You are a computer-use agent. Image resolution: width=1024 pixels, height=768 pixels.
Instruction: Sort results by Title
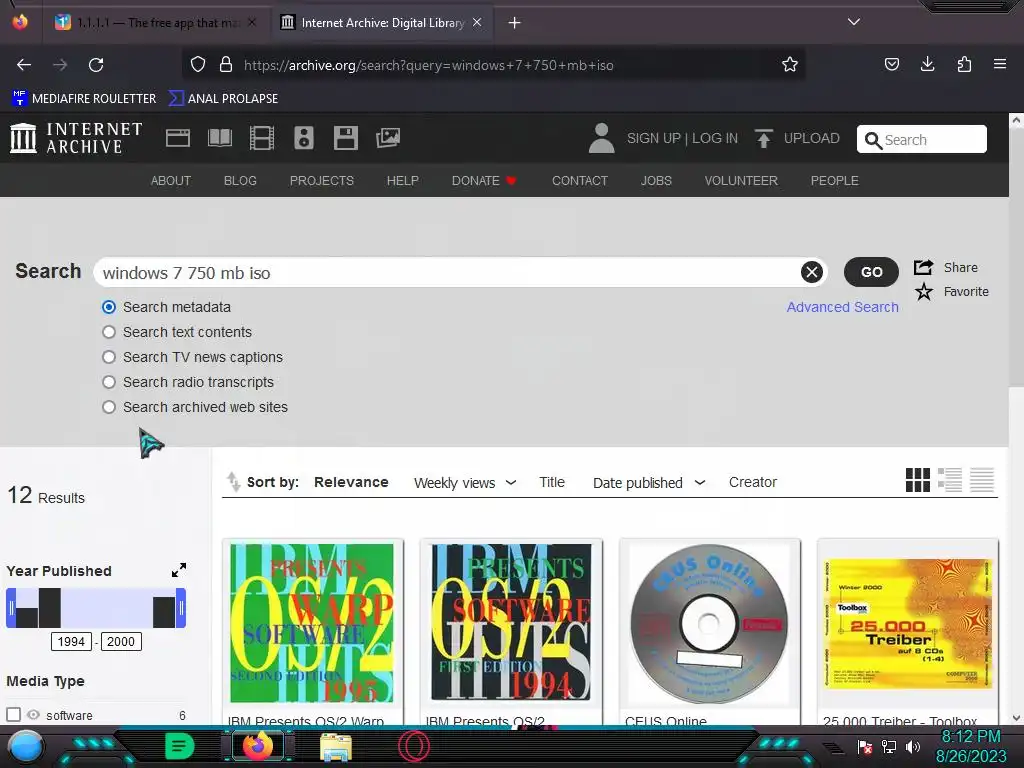click(552, 482)
